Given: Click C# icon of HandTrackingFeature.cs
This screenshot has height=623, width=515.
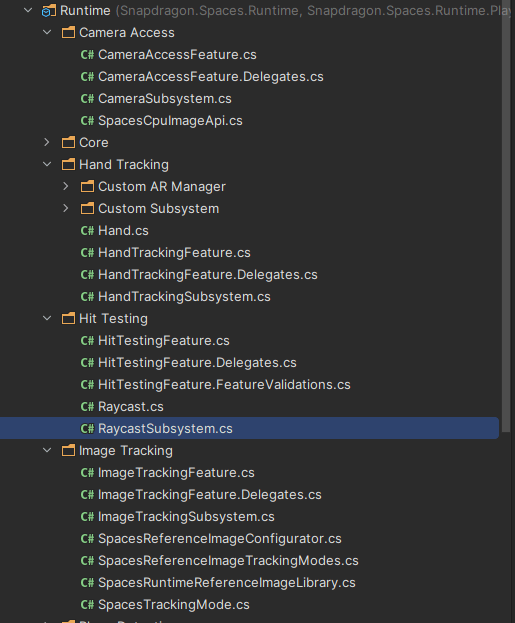Looking at the screenshot, I should coord(87,252).
